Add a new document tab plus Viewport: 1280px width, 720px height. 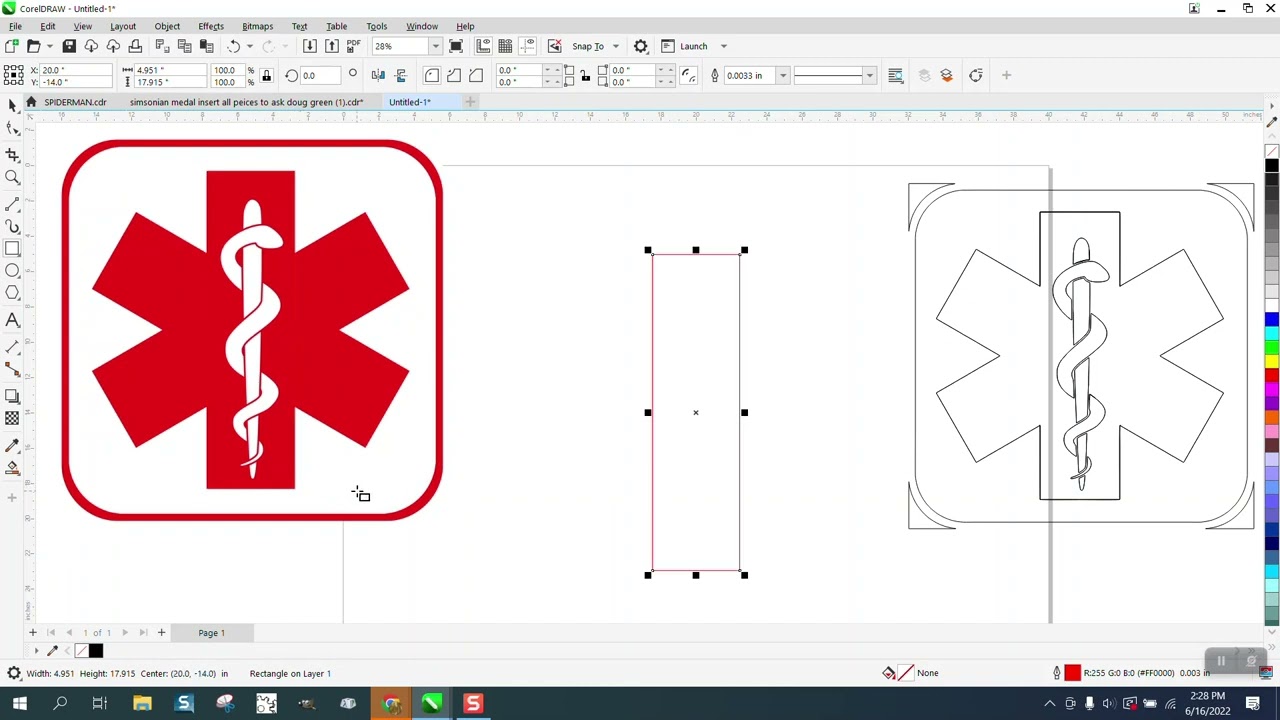coord(470,101)
